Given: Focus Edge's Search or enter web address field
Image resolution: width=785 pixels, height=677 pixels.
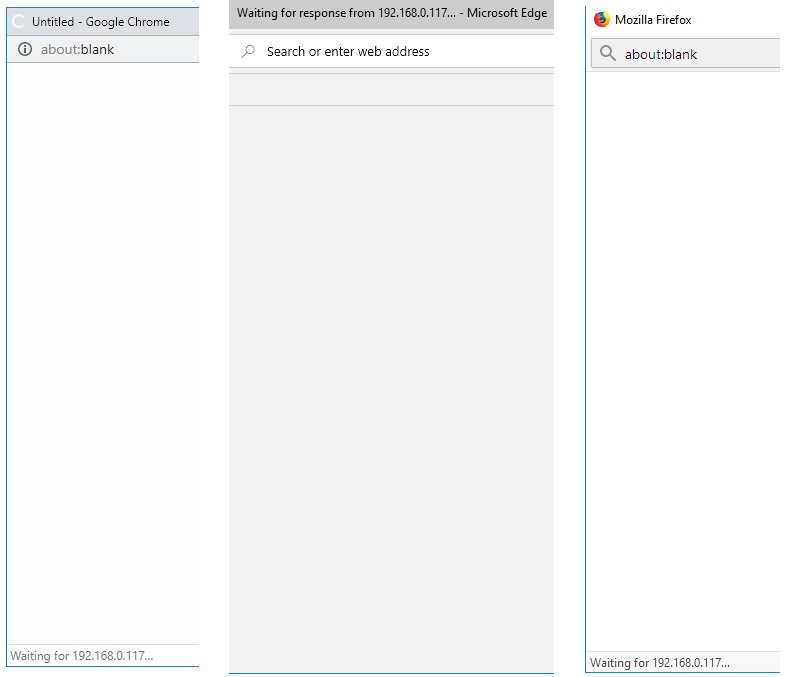Looking at the screenshot, I should coord(391,51).
